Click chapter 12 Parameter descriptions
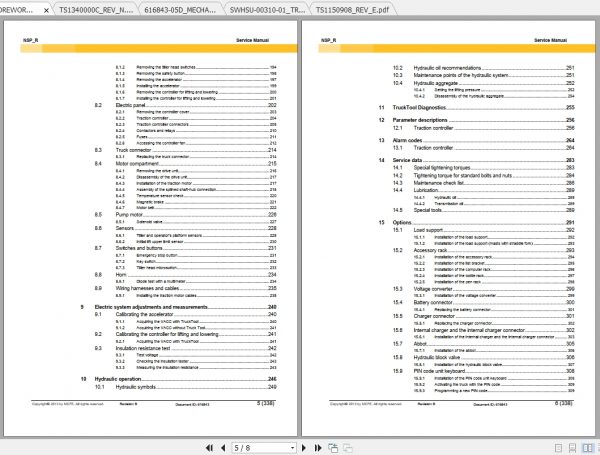 point(477,120)
